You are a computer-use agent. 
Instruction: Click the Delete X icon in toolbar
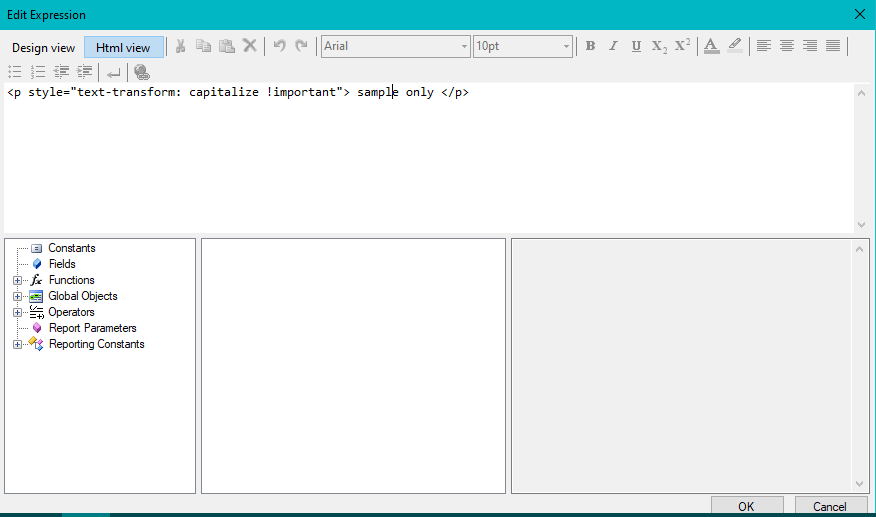[250, 46]
